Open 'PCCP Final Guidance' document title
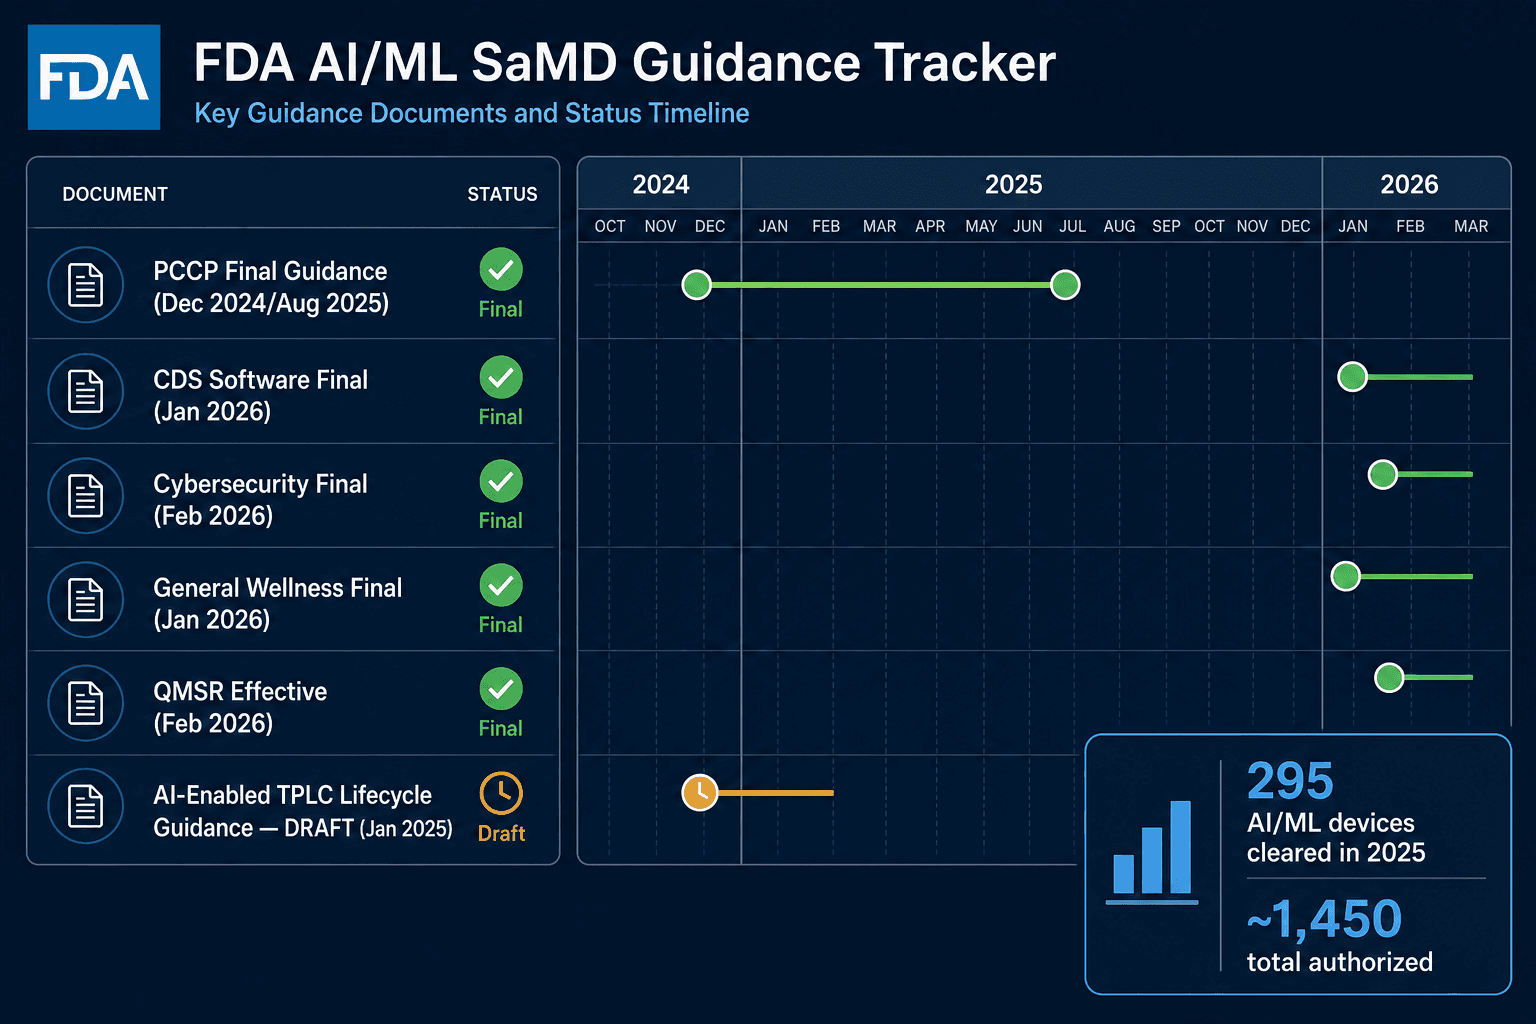Image resolution: width=1536 pixels, height=1024 pixels. tap(270, 271)
